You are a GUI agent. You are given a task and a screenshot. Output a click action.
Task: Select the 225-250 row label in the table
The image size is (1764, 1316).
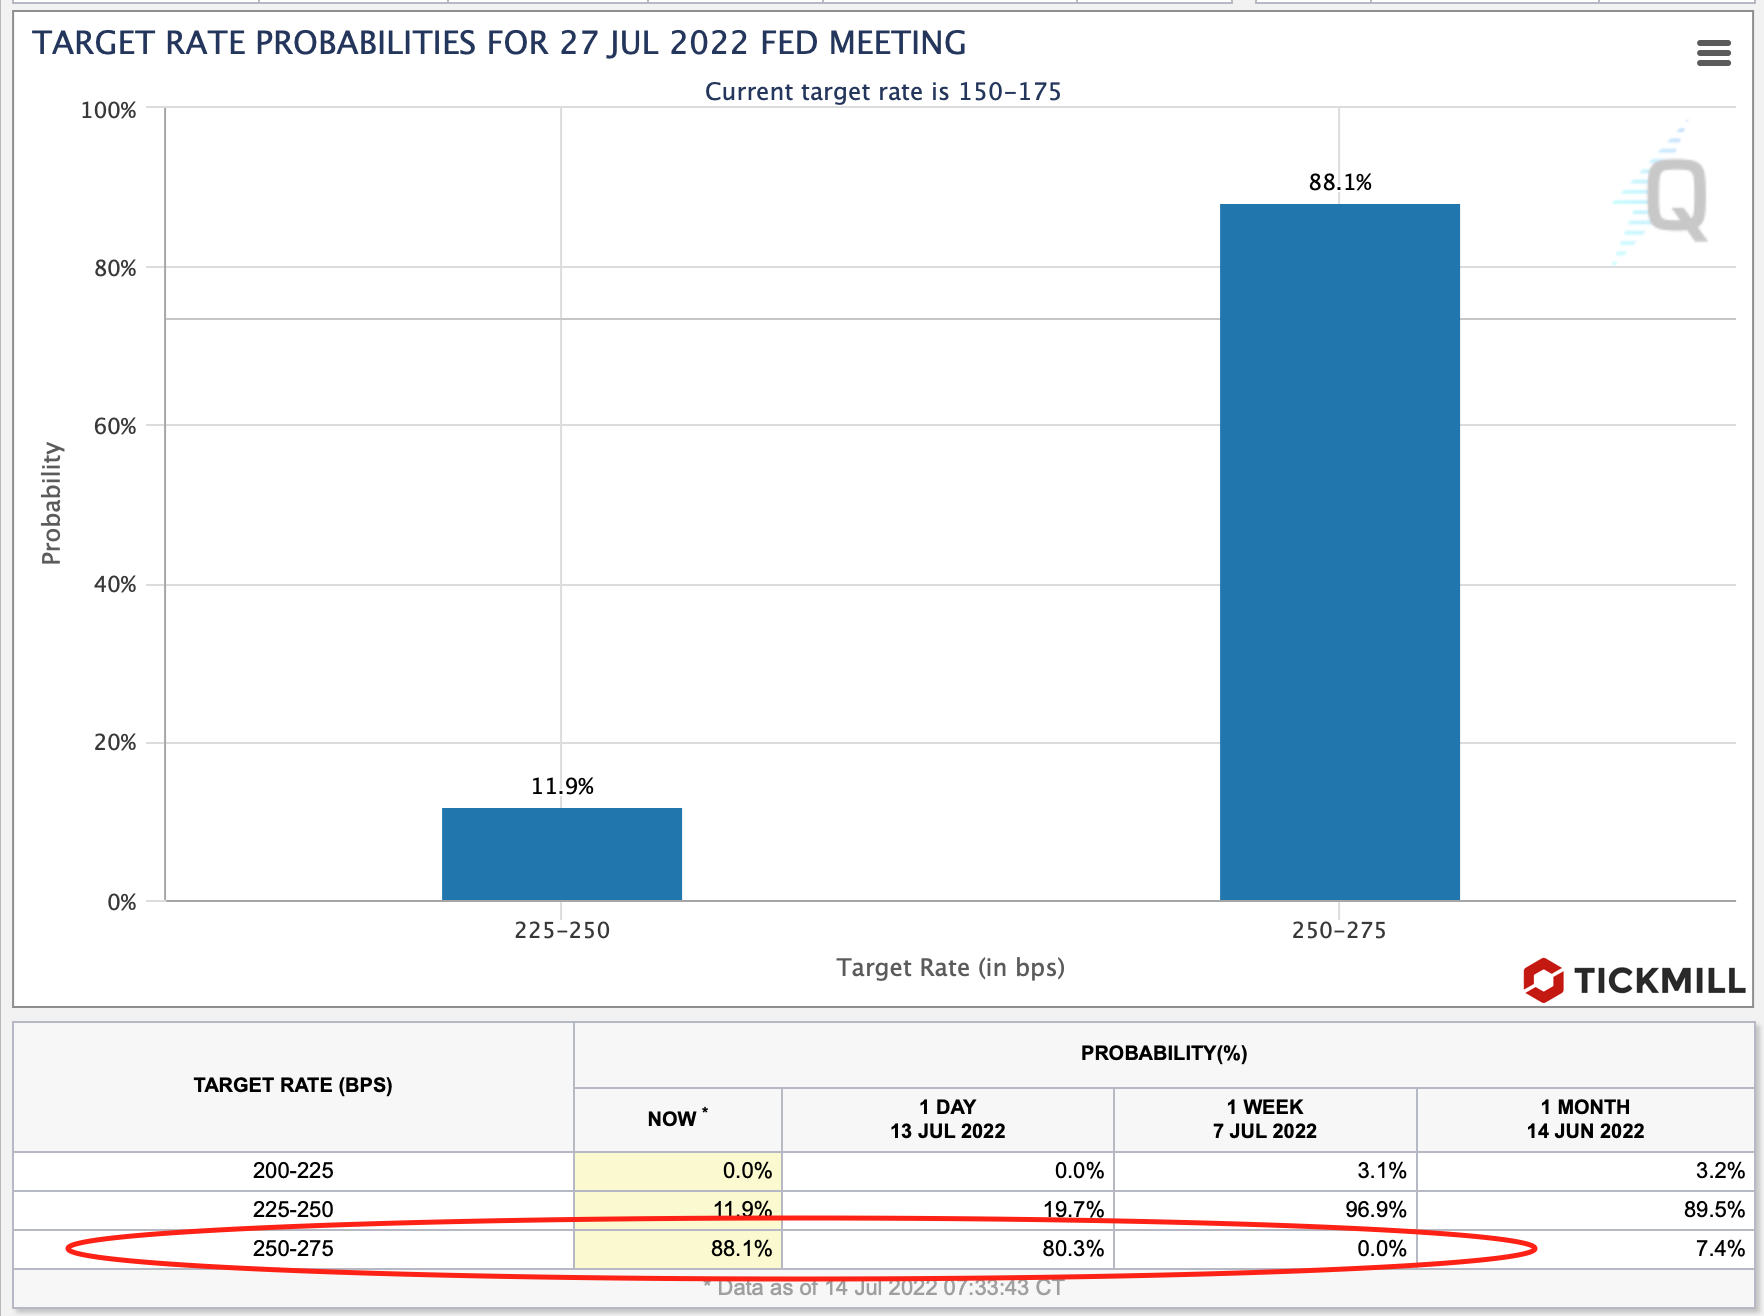pyautogui.click(x=293, y=1209)
